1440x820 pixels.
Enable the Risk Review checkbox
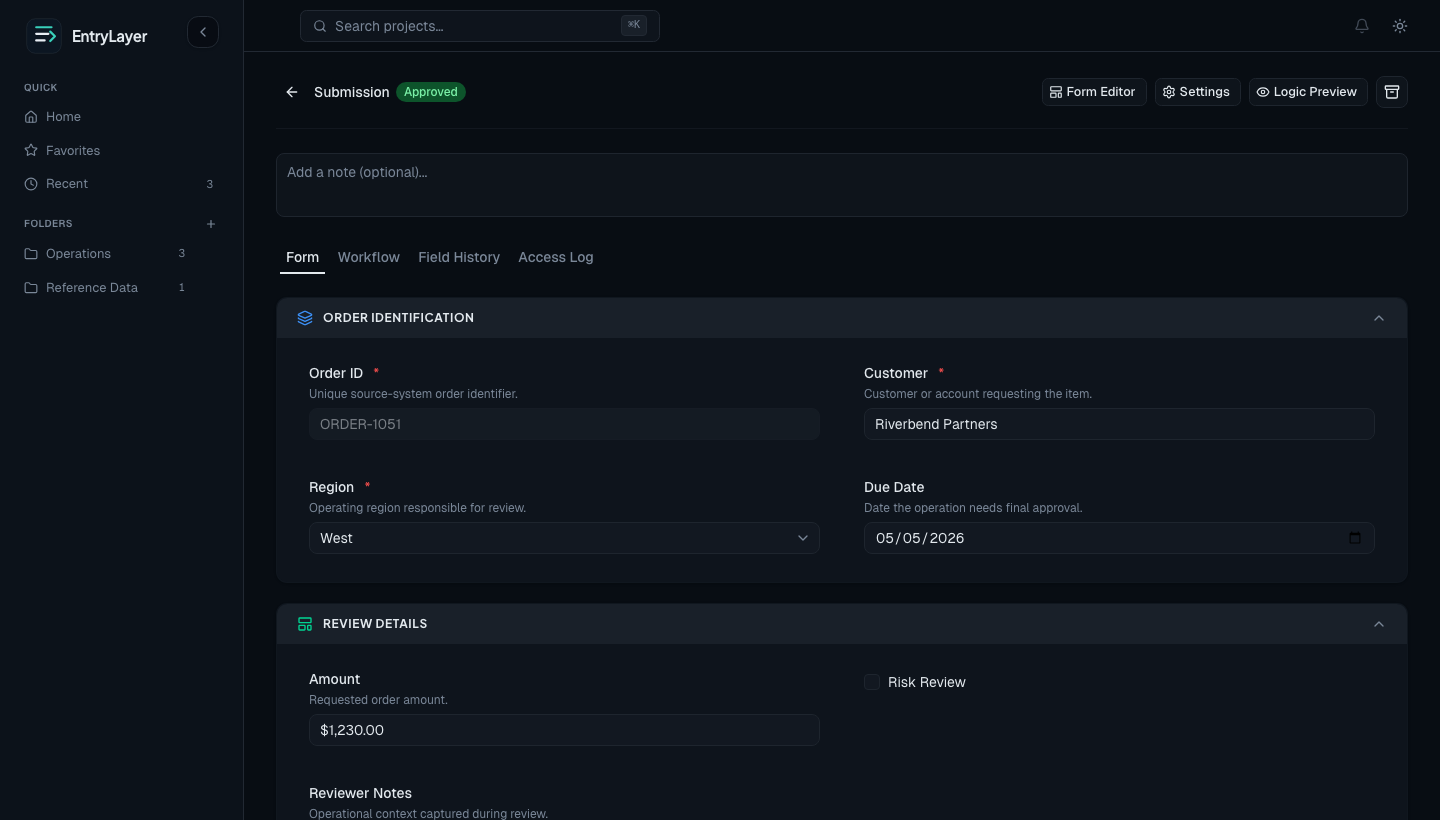coord(872,682)
